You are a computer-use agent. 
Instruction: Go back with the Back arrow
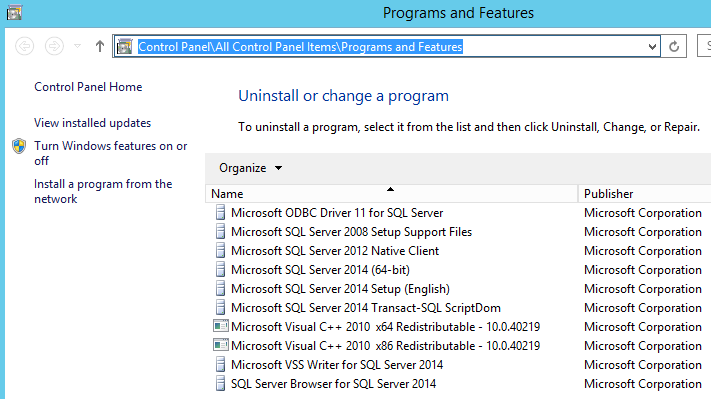pyautogui.click(x=24, y=46)
